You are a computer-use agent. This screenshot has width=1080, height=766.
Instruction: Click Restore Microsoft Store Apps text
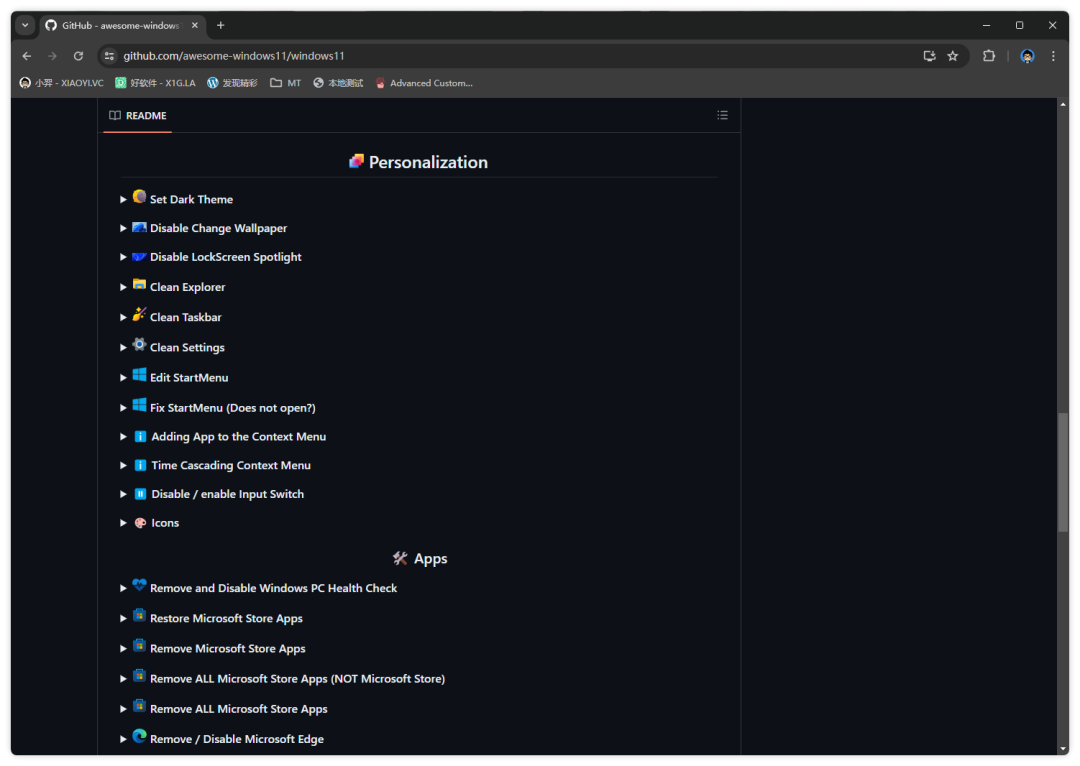[x=226, y=619]
